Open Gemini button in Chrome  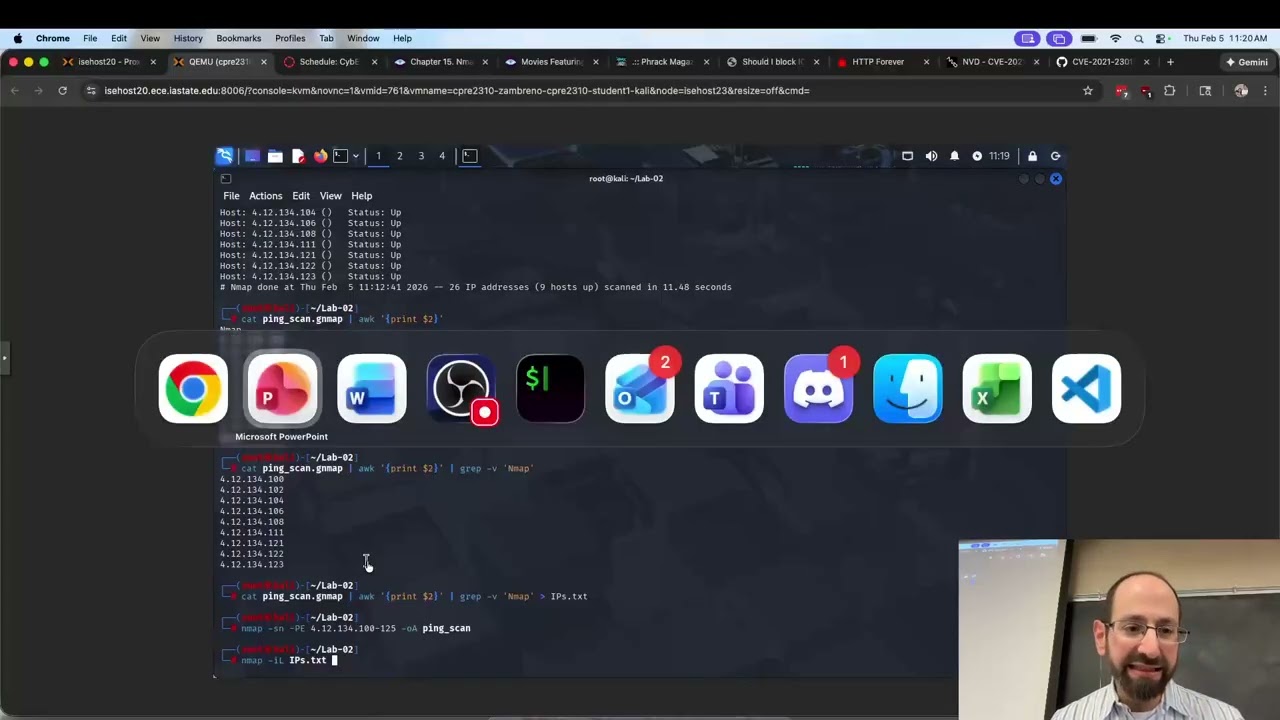pyautogui.click(x=1246, y=62)
